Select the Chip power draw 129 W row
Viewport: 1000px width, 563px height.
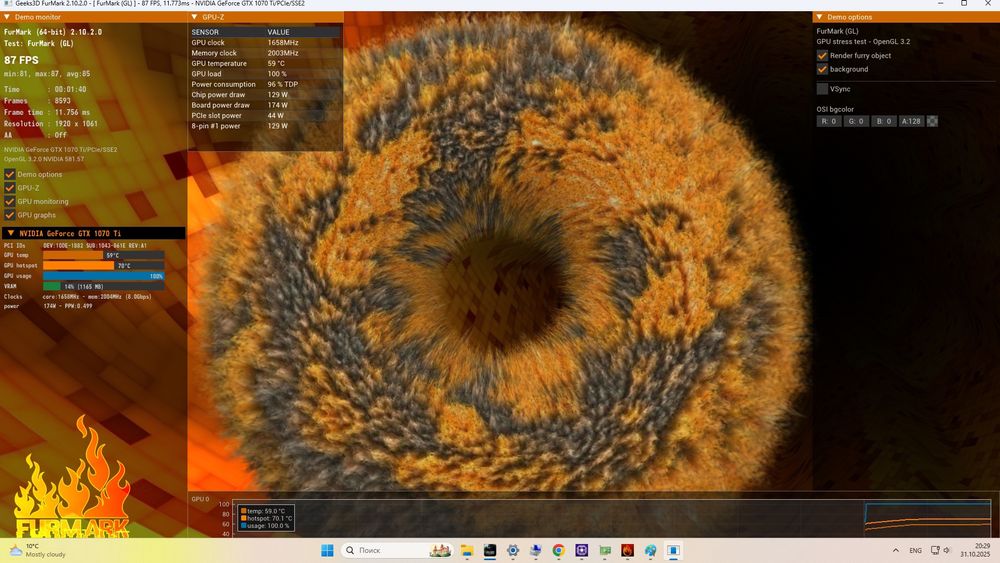point(265,94)
